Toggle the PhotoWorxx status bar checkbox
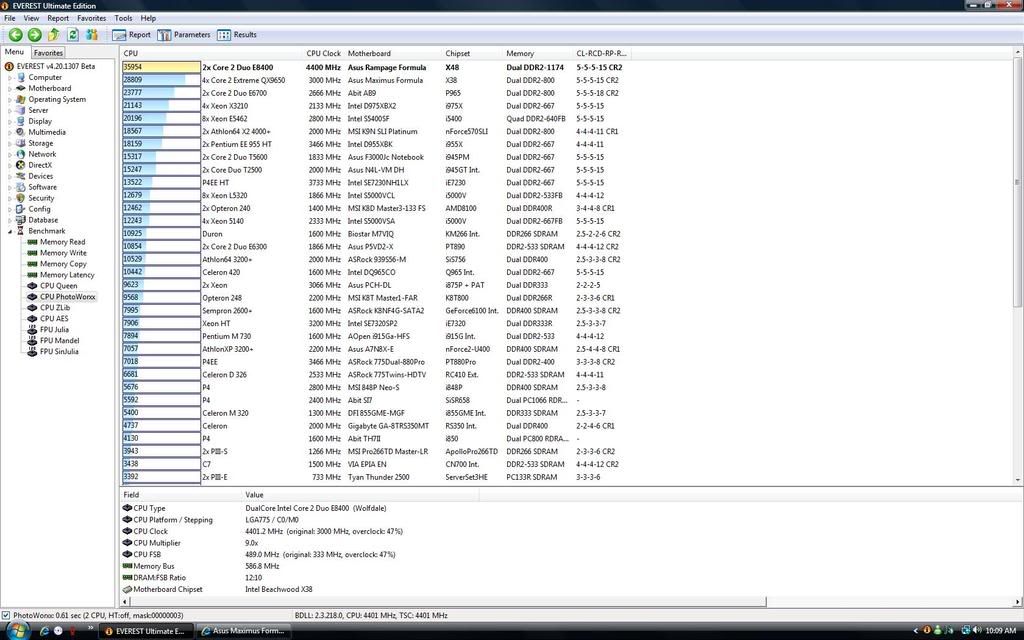 tap(6, 615)
